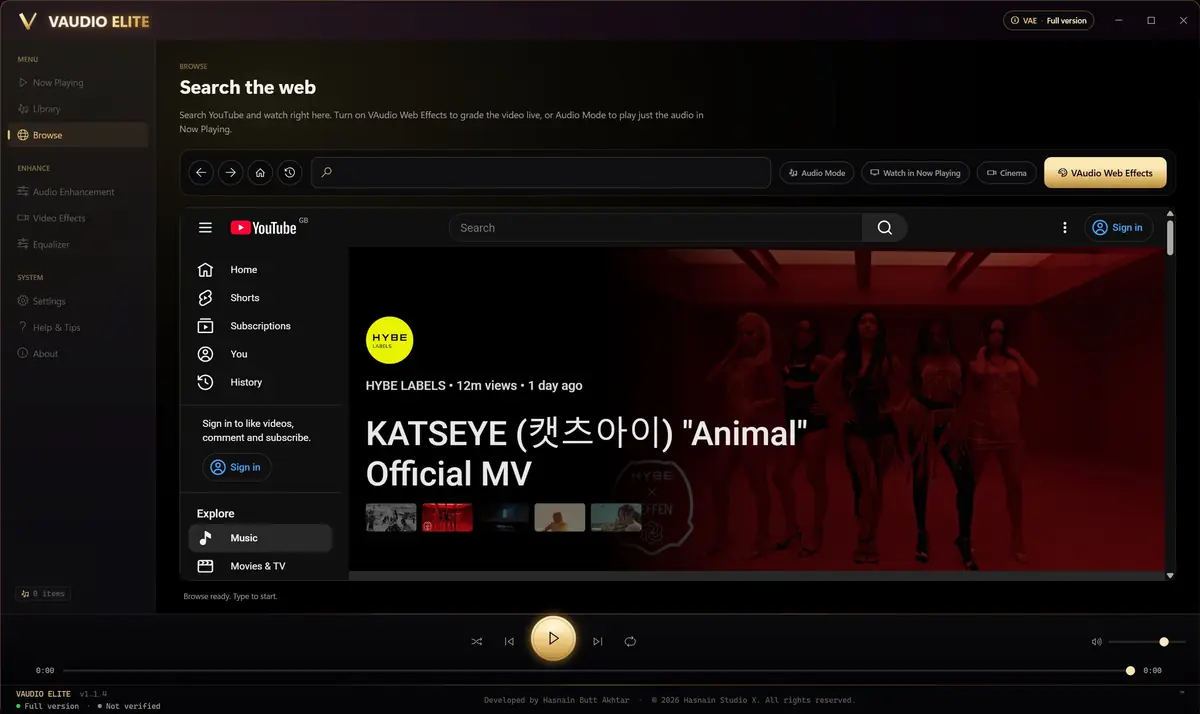Open YouTube three-dot settings menu
The height and width of the screenshot is (714, 1200).
coord(1065,228)
